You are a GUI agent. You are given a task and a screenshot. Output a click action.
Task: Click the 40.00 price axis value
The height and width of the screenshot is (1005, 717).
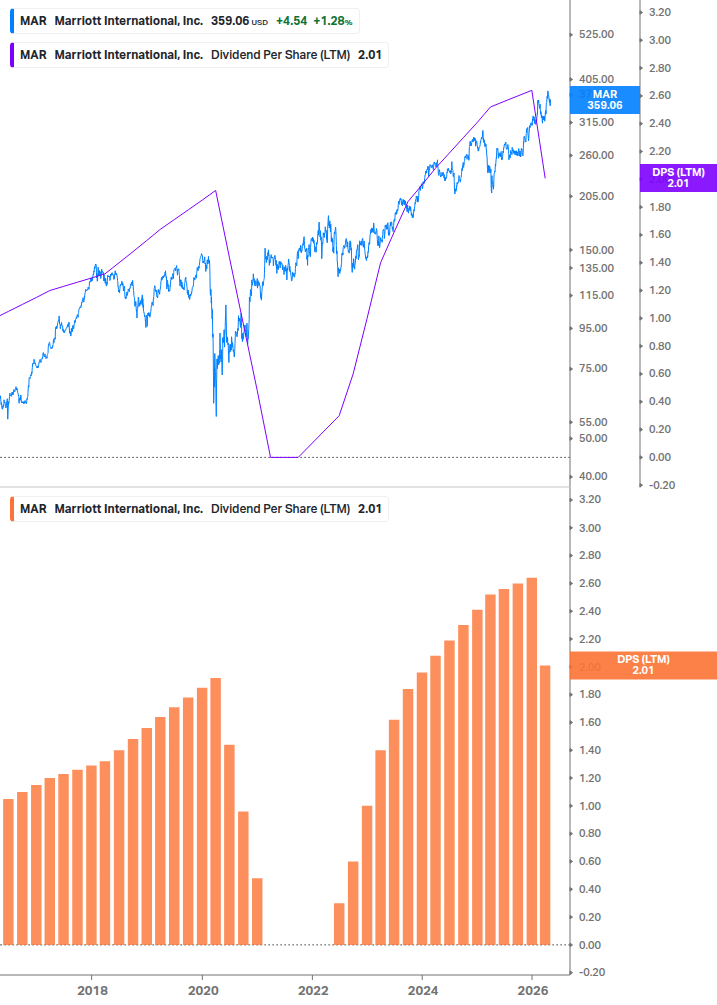[x=593, y=476]
